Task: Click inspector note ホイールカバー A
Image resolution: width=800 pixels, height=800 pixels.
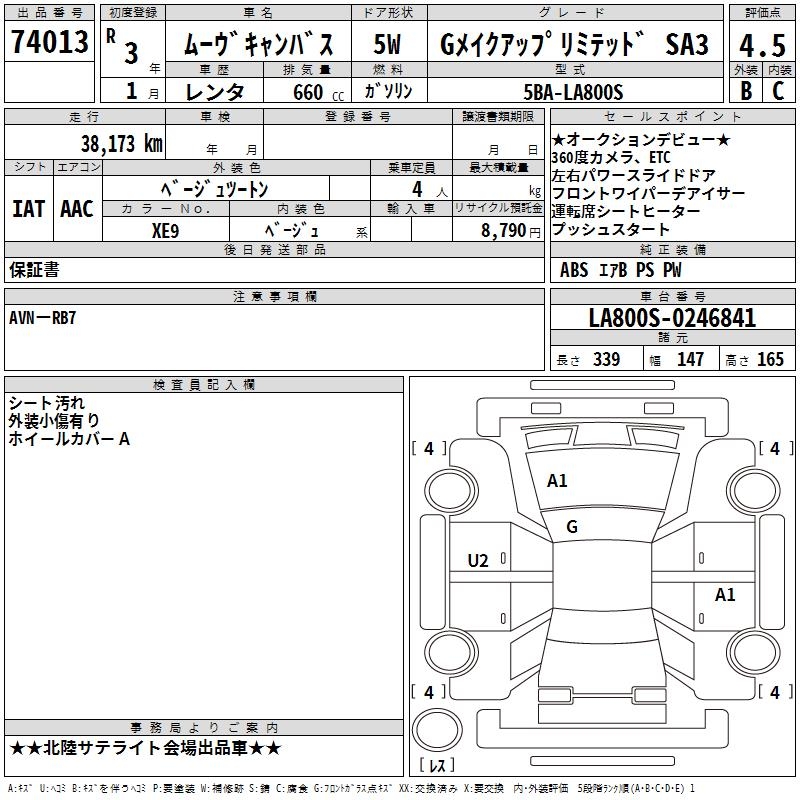Action: pos(69,439)
